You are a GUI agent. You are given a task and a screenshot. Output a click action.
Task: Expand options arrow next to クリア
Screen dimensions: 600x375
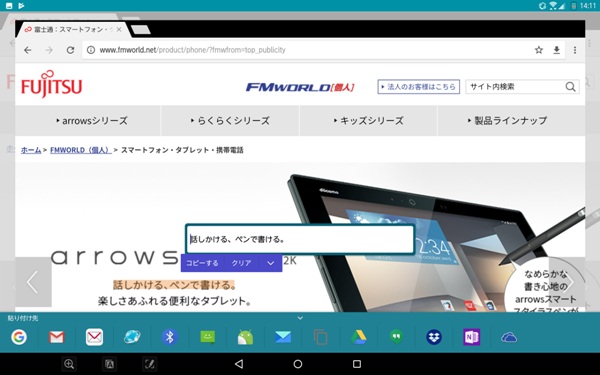coord(271,263)
